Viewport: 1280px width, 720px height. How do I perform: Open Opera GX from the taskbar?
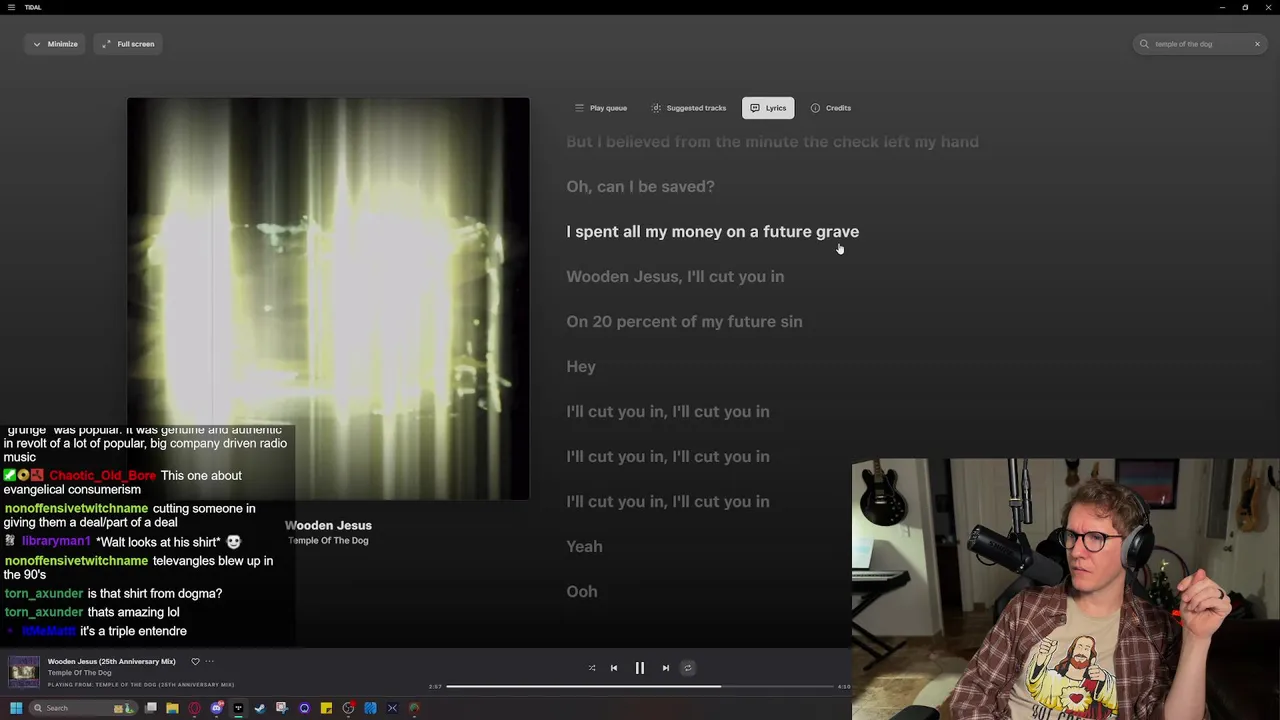[x=195, y=708]
